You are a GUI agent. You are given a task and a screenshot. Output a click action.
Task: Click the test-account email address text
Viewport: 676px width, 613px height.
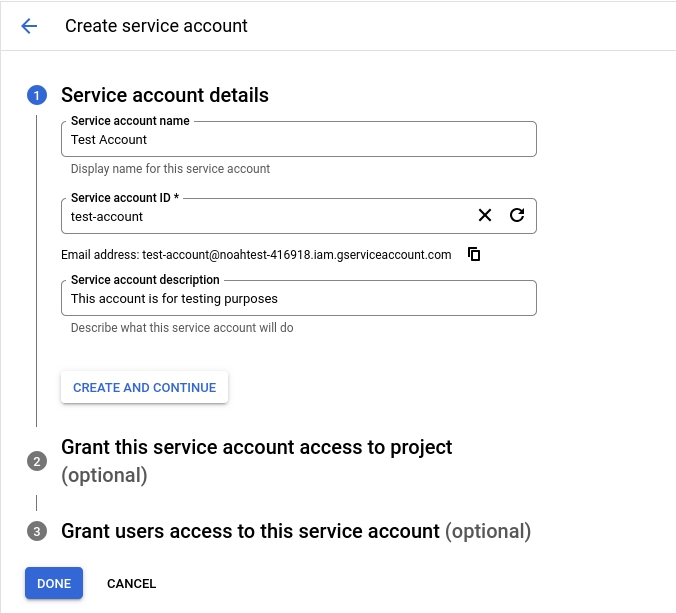pos(296,255)
